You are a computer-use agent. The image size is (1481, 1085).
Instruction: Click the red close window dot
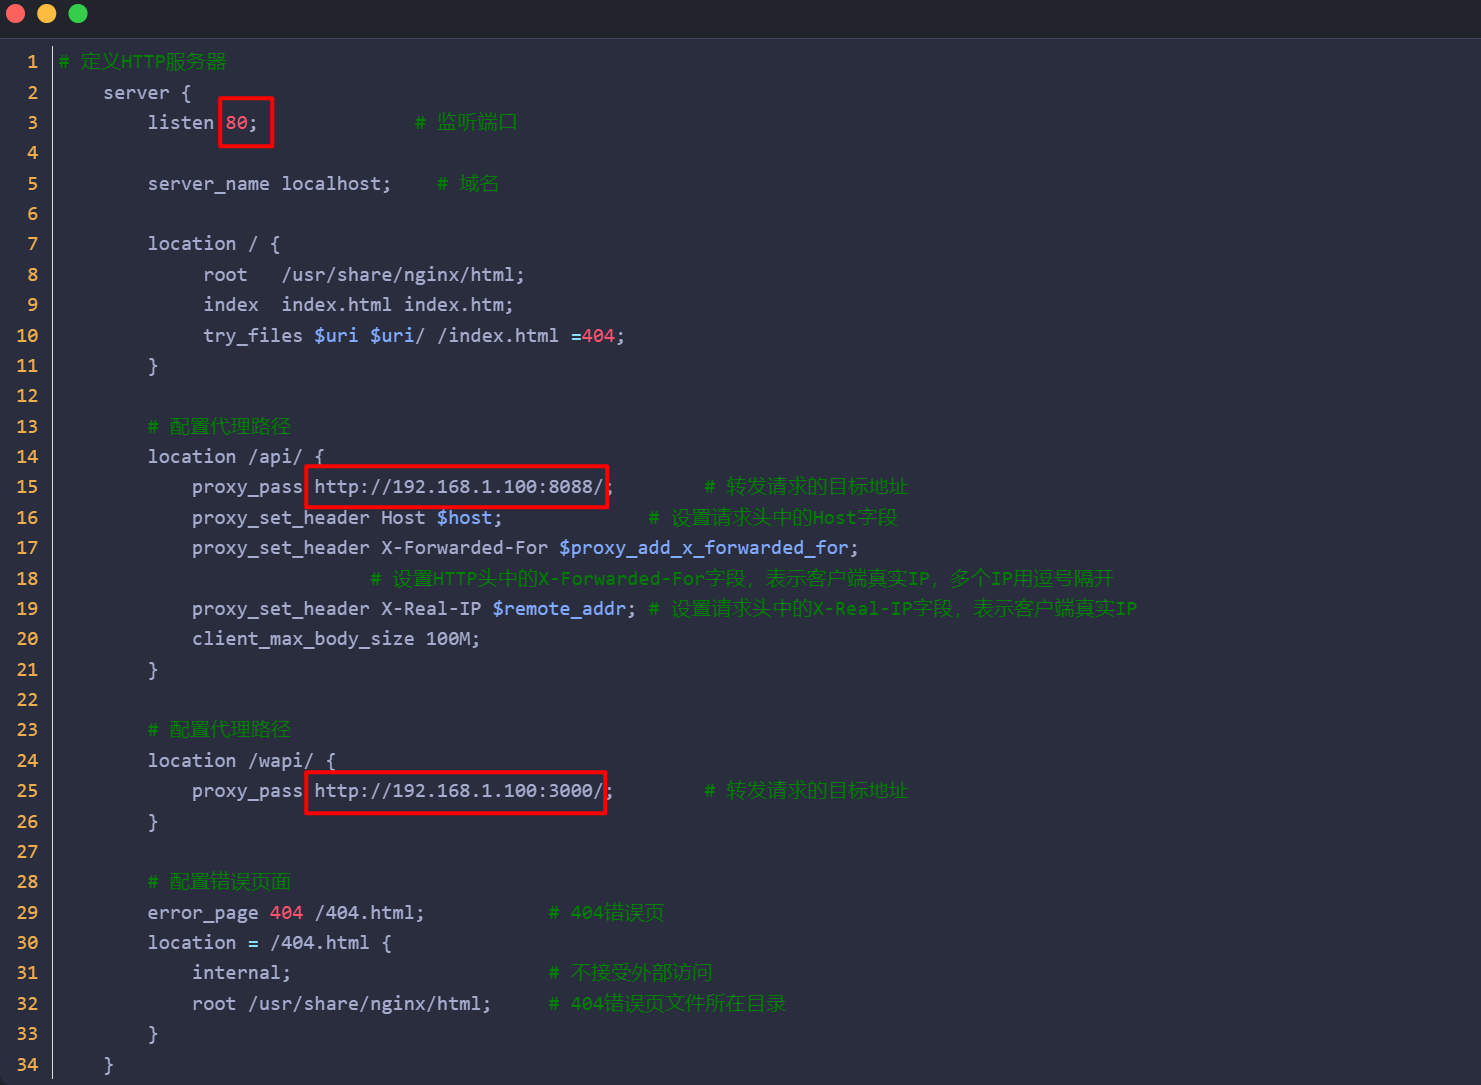[15, 13]
